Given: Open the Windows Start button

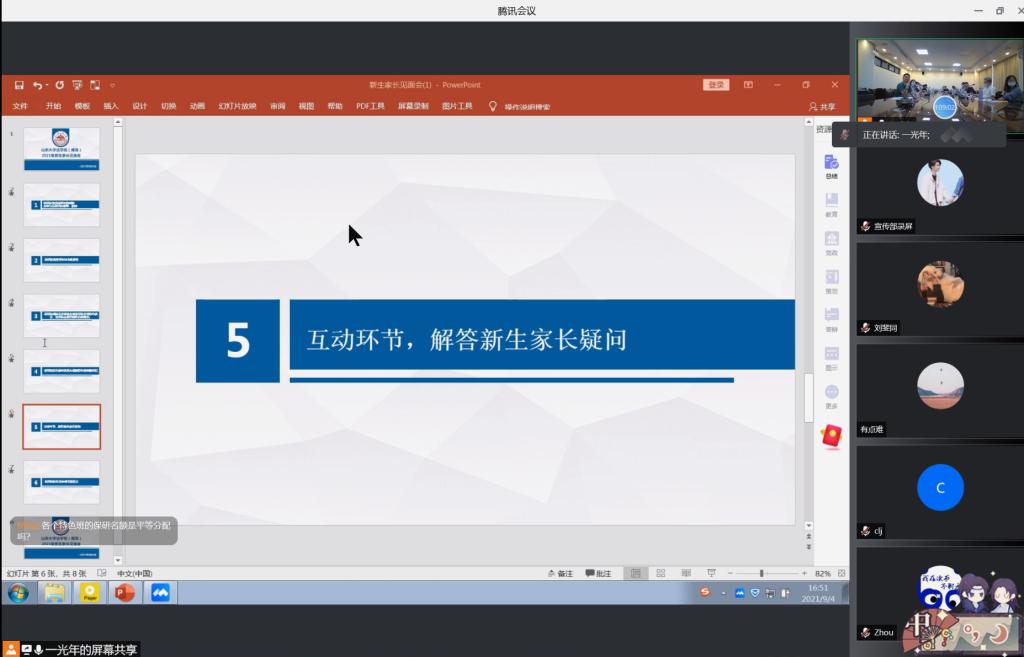Looking at the screenshot, I should coord(18,593).
